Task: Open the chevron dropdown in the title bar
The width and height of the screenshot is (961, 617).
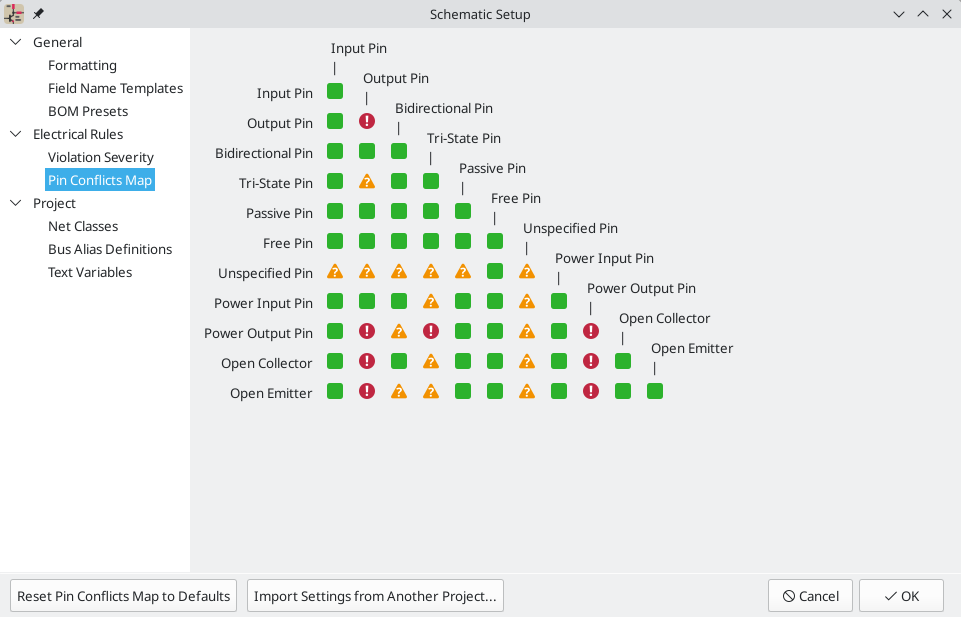Action: (x=898, y=14)
